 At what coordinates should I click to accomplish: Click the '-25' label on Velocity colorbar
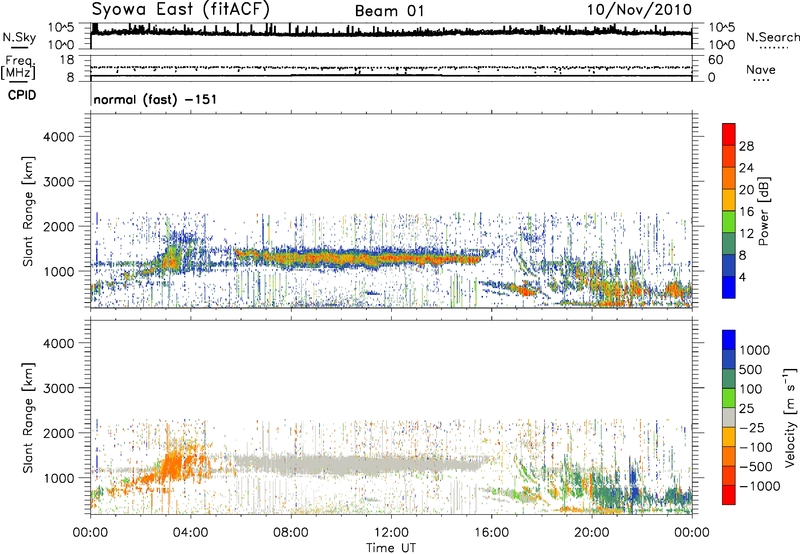click(x=752, y=427)
